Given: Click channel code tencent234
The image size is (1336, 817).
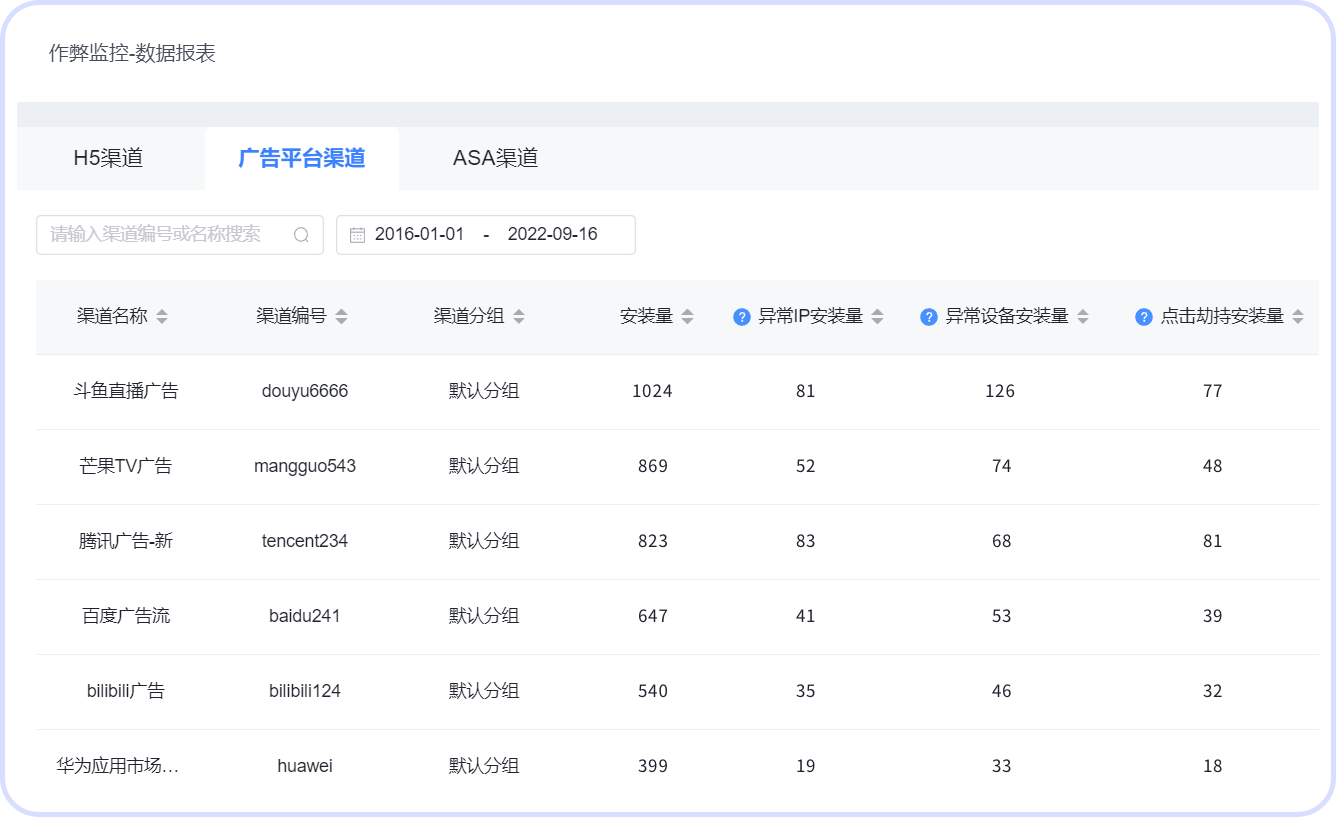Looking at the screenshot, I should [x=305, y=542].
